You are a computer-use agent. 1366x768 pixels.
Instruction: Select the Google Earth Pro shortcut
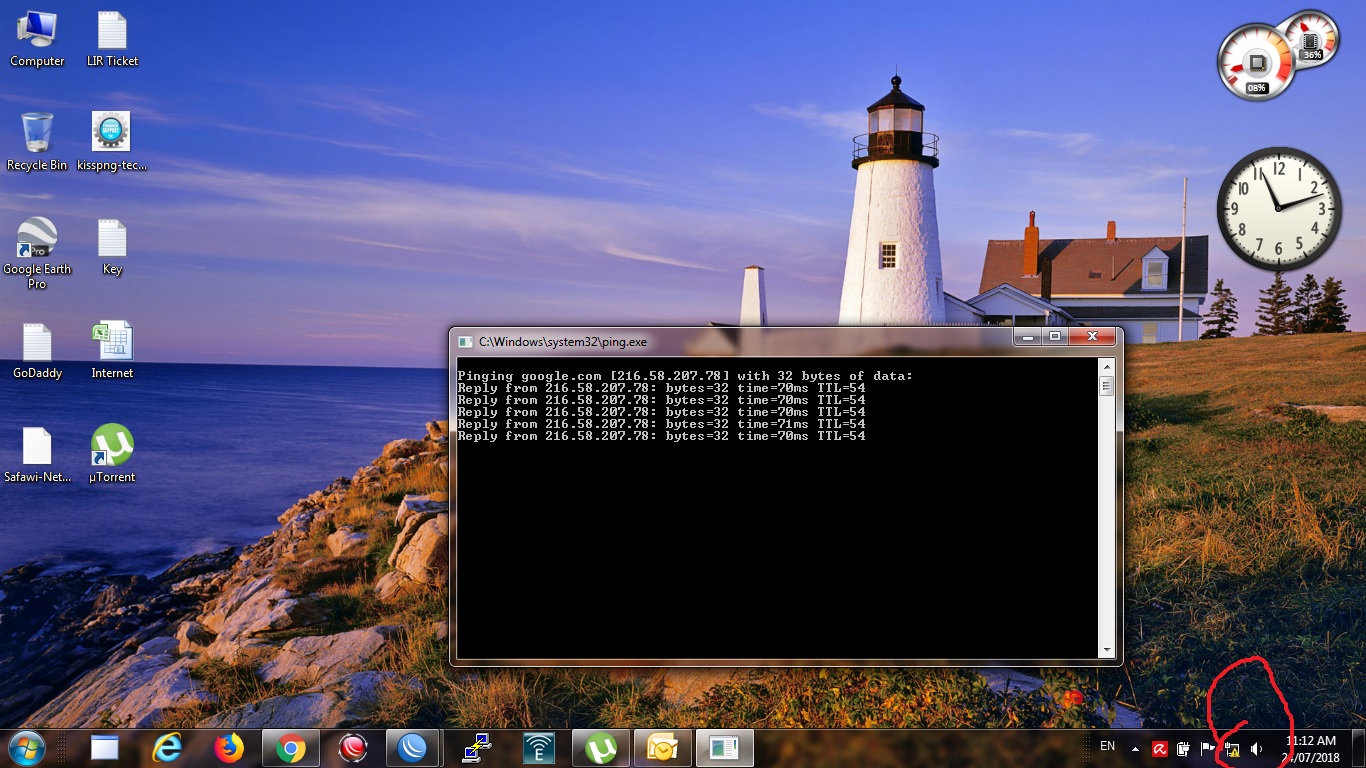37,253
